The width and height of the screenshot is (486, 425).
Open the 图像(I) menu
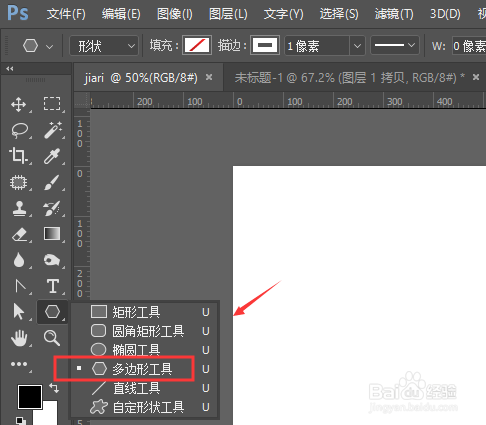click(x=175, y=14)
